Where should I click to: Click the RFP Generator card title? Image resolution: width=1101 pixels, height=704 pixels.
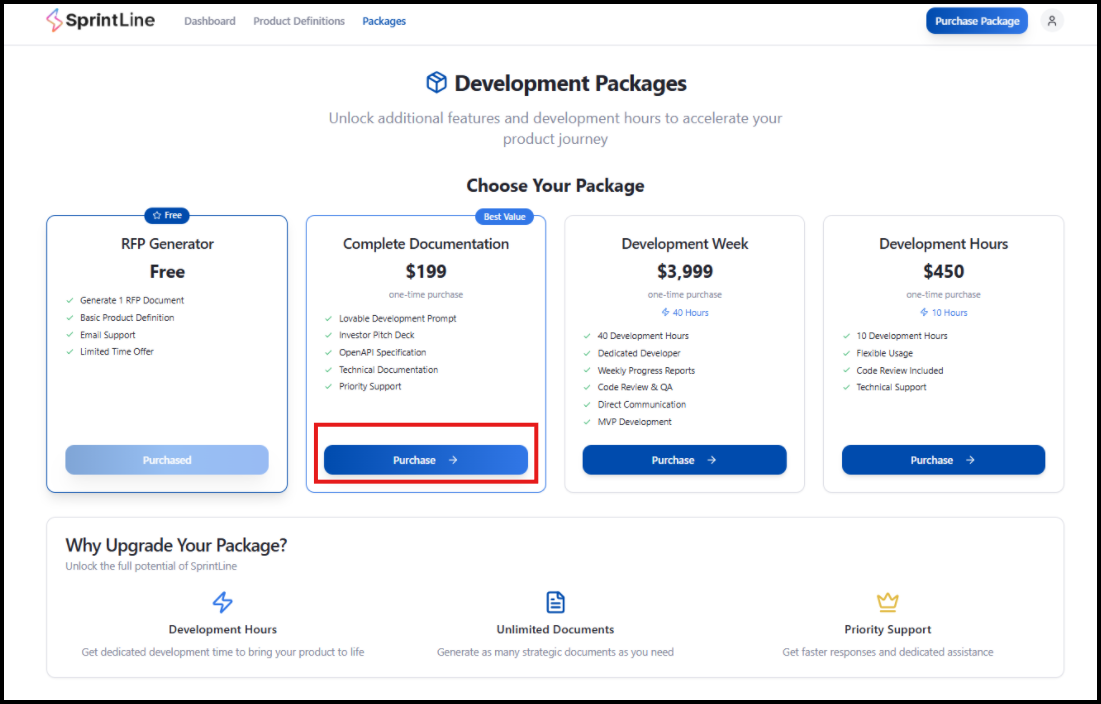[167, 244]
